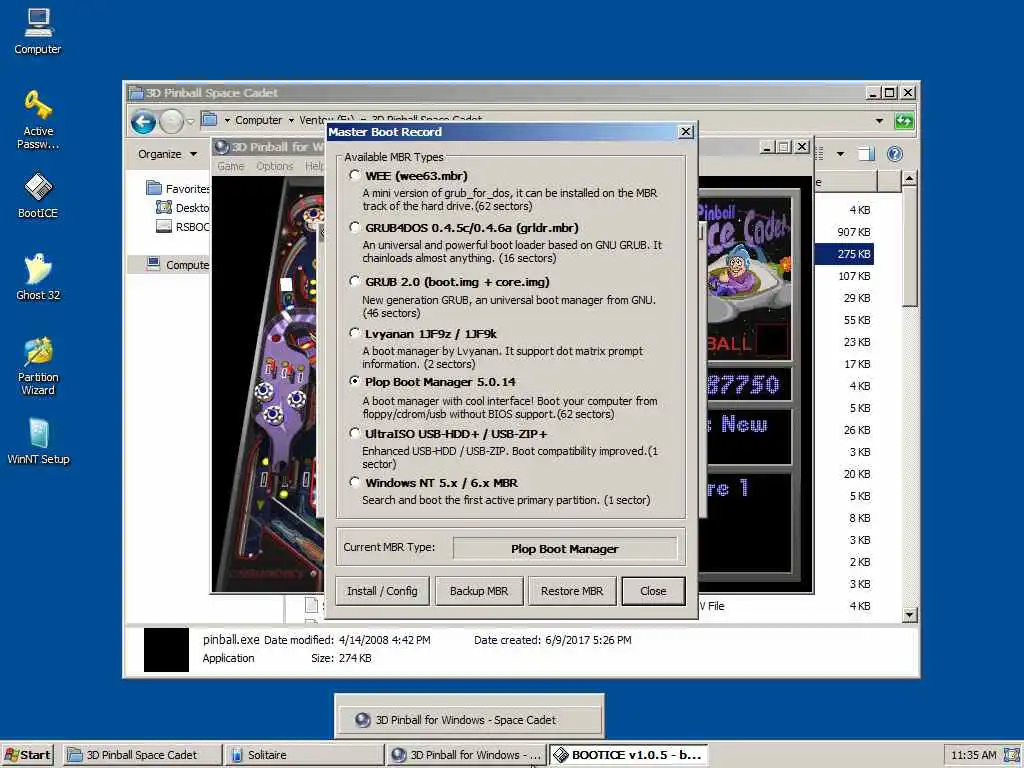The image size is (1024, 768).
Task: Click the Restore MBR button
Action: tap(572, 591)
